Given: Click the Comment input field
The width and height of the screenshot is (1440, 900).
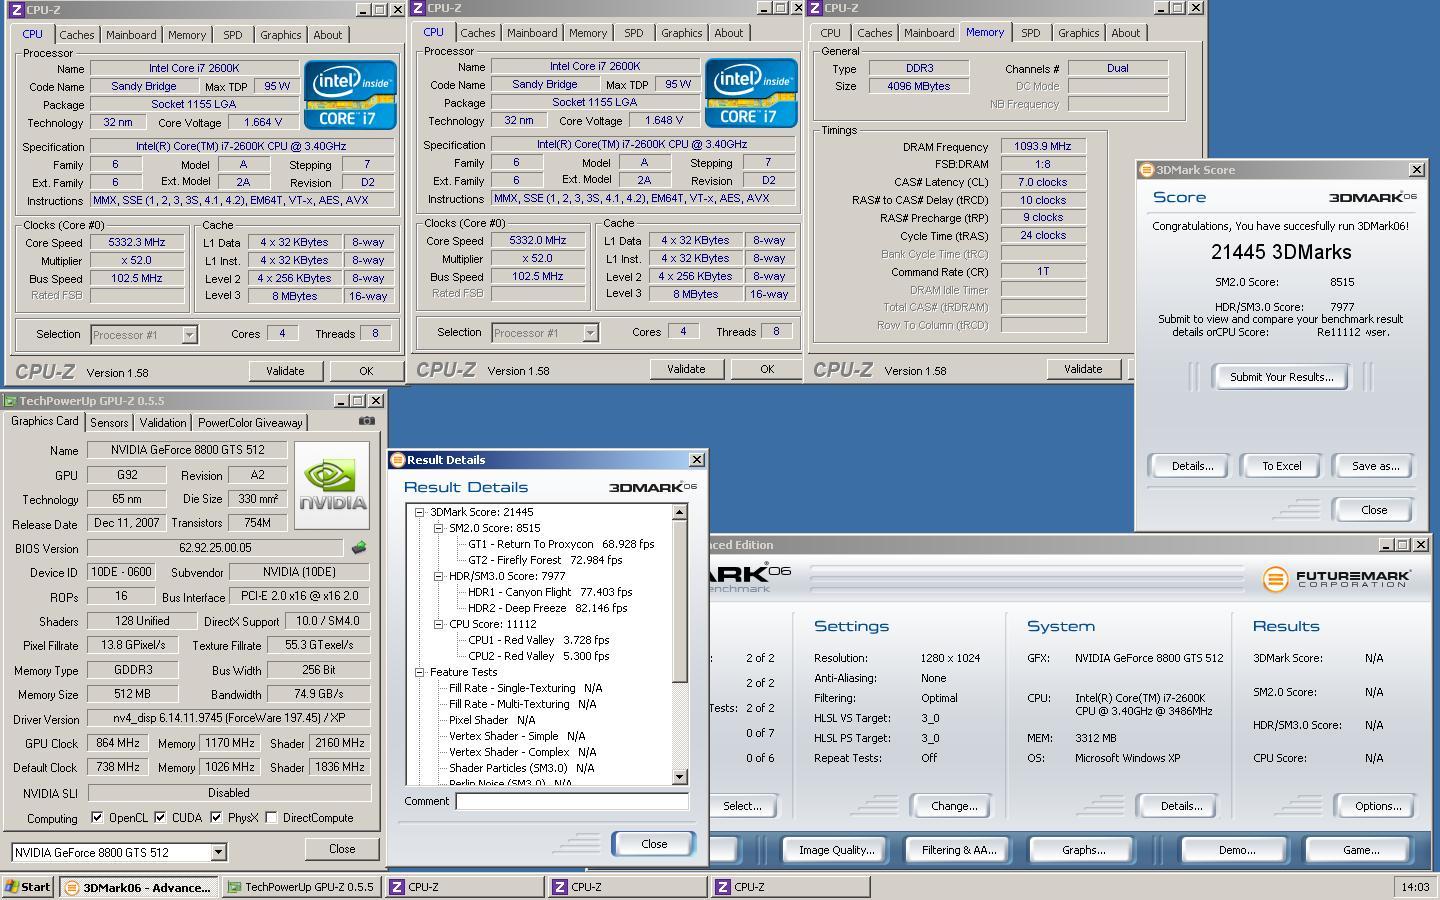Looking at the screenshot, I should [x=572, y=801].
